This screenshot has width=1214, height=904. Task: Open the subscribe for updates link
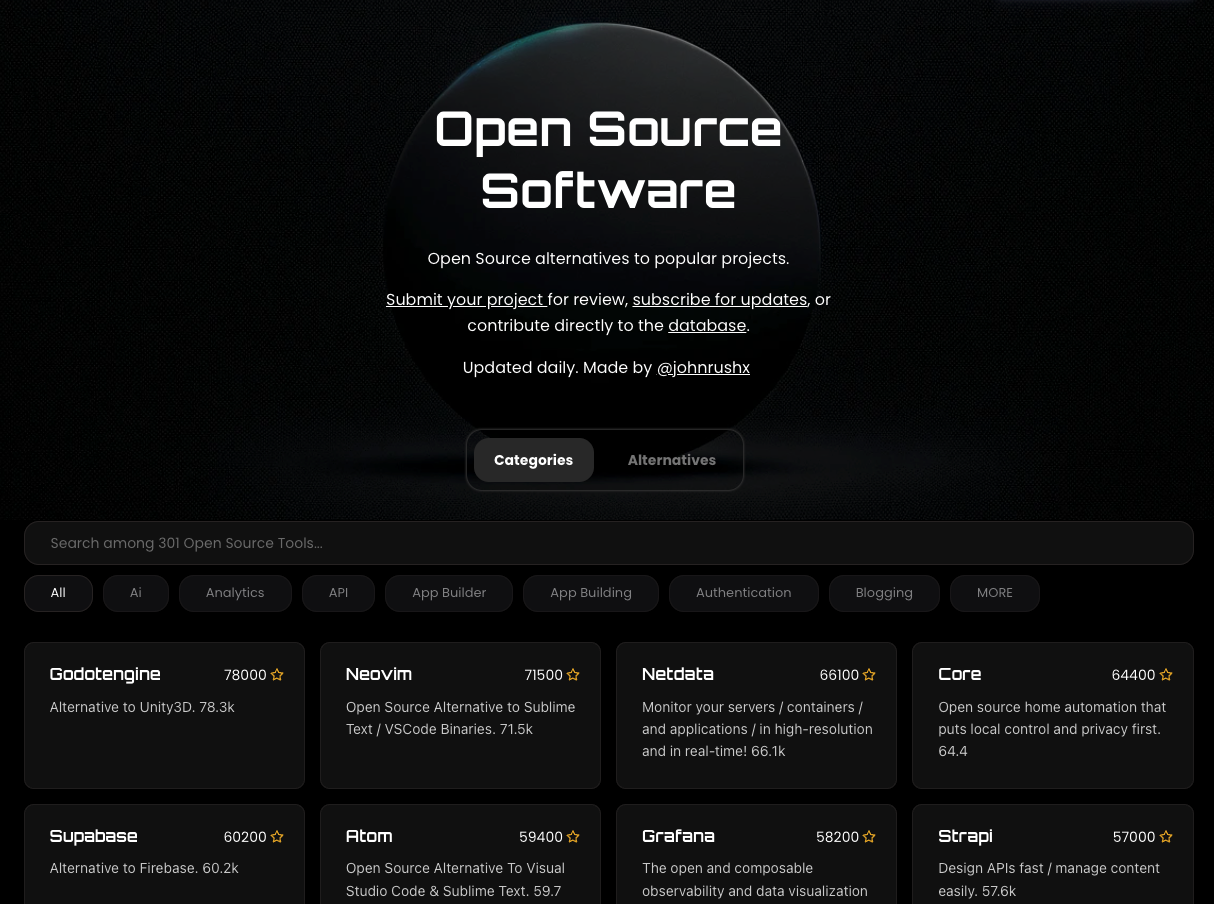(x=720, y=299)
